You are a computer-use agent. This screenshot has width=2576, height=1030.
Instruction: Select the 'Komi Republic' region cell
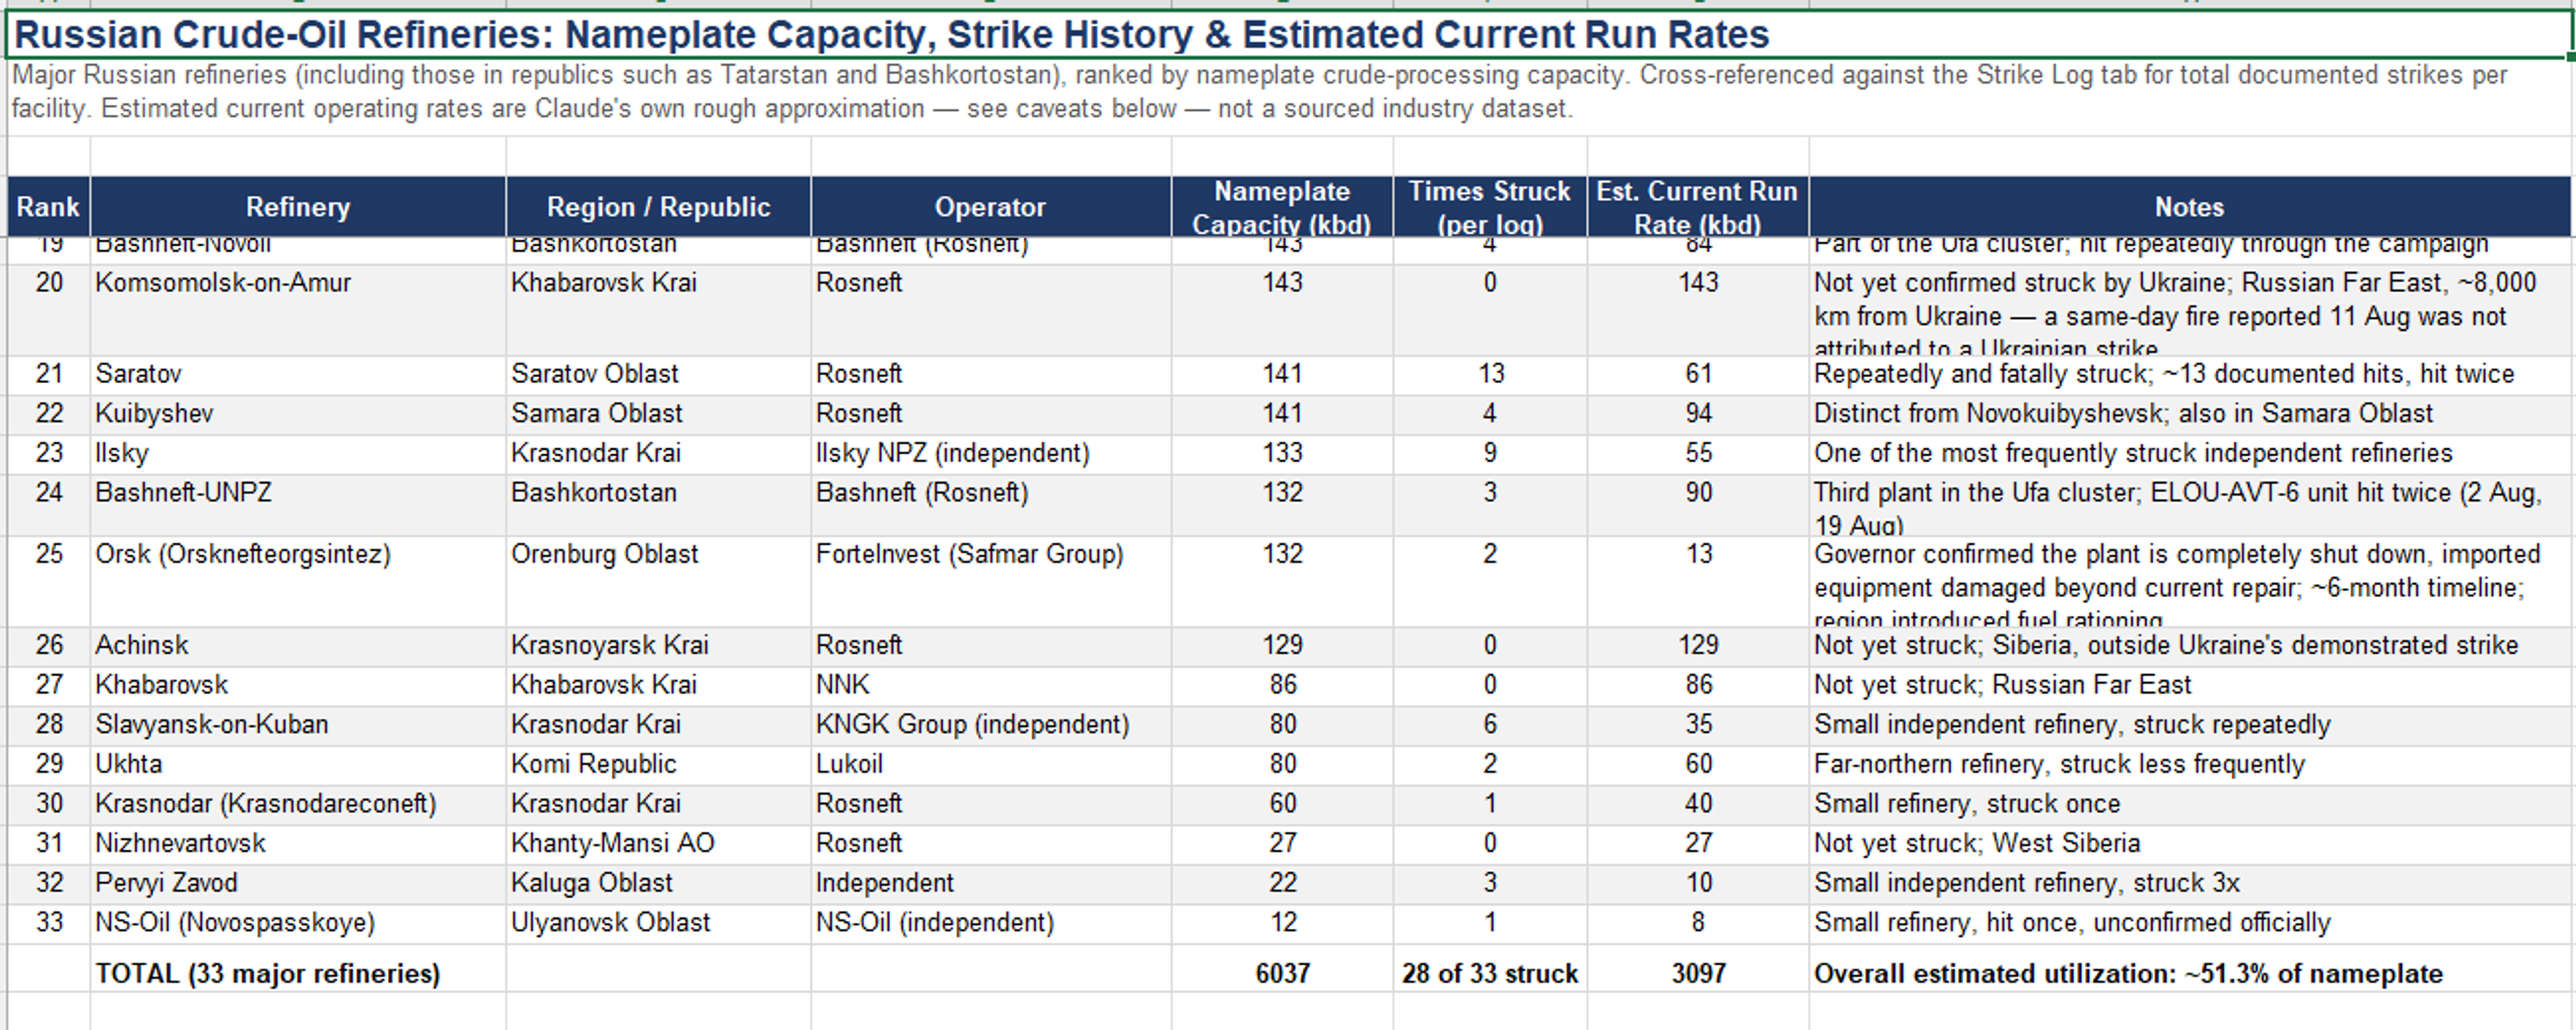(658, 765)
